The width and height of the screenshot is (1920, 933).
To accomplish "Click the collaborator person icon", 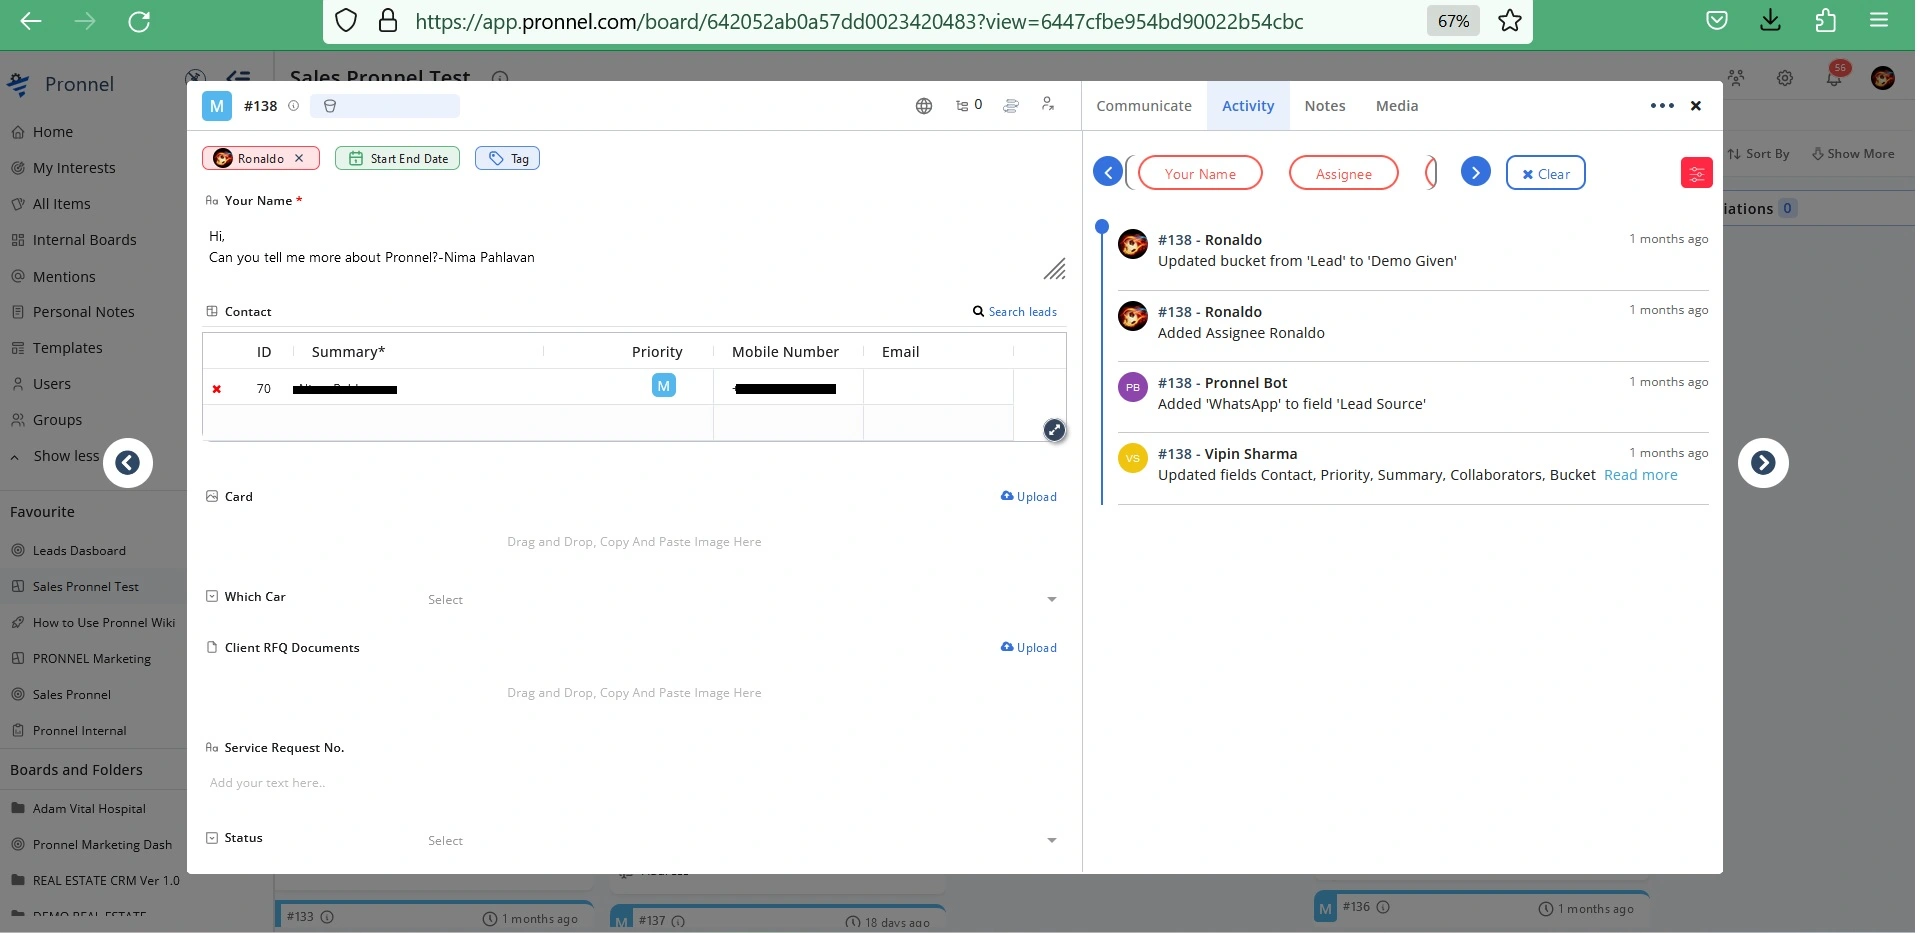I will click(x=1048, y=104).
